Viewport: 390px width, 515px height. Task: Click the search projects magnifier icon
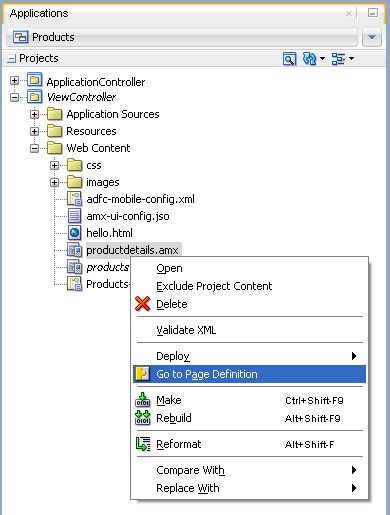pyautogui.click(x=289, y=59)
